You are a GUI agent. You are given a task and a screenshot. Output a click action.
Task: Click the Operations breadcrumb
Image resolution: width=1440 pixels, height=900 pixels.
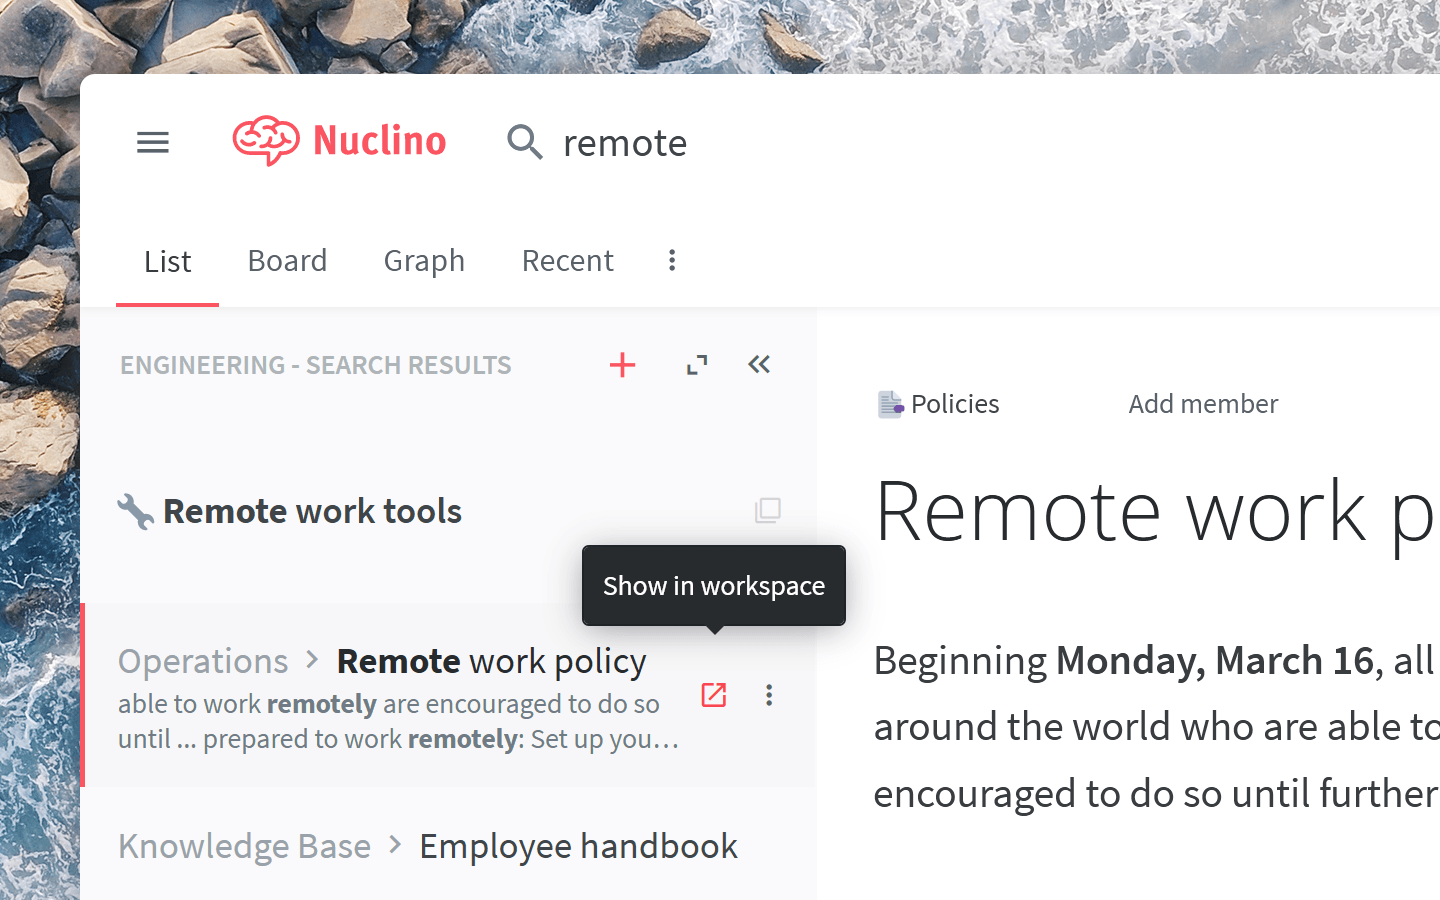(x=203, y=661)
